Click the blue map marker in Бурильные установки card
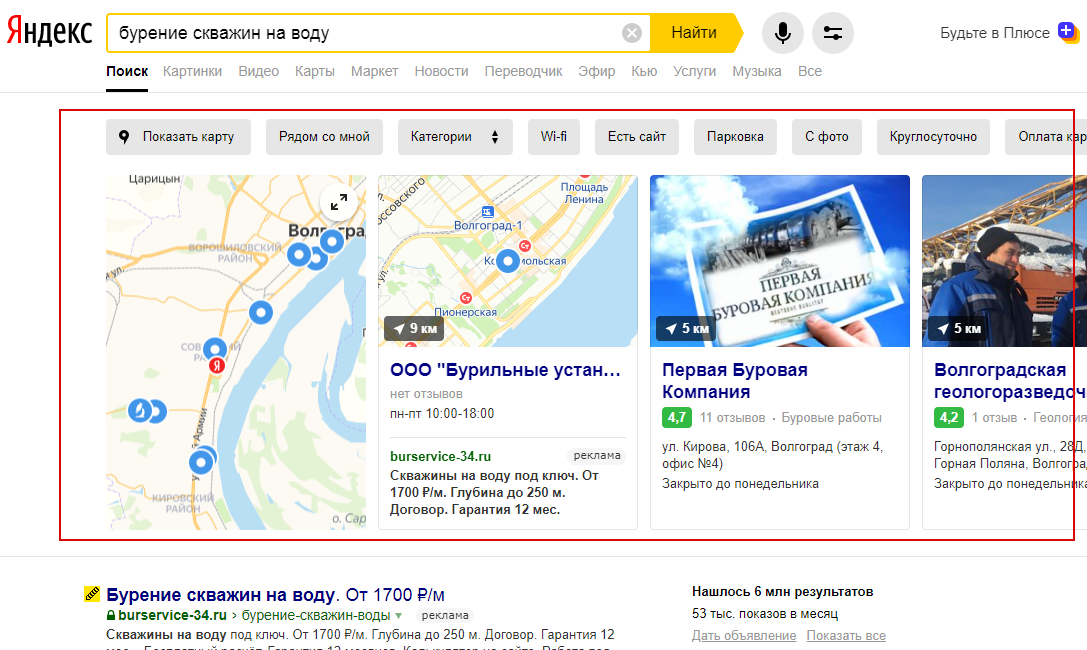 [507, 261]
